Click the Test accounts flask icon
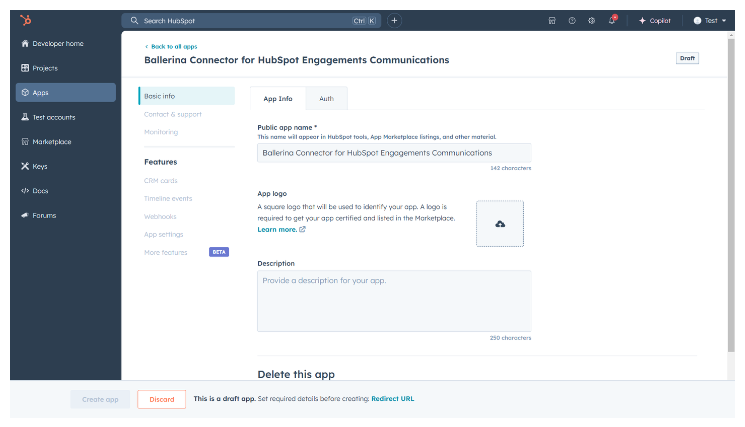This screenshot has width=745, height=427. (x=25, y=117)
